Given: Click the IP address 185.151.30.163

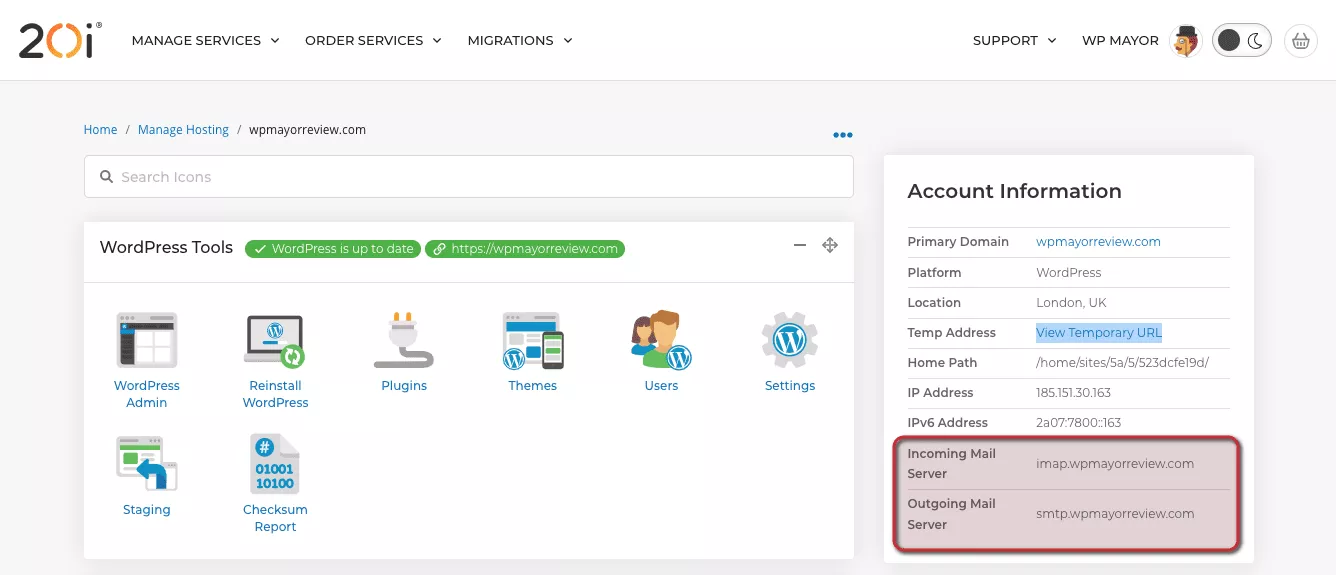Looking at the screenshot, I should 1073,392.
